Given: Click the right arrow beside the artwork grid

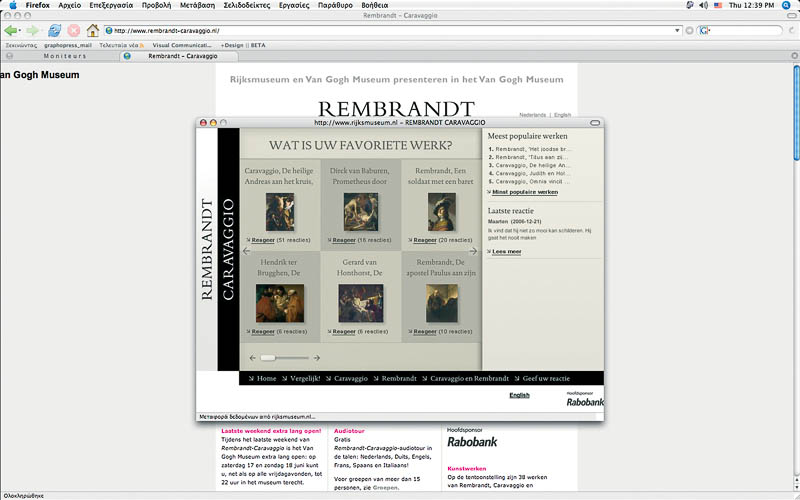Looking at the screenshot, I should pos(473,251).
